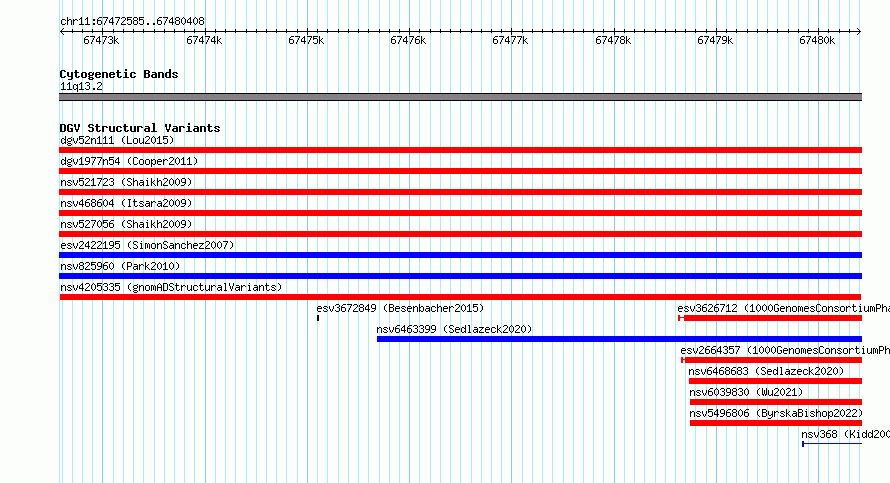Click the 67475k ruler tick label

306,40
